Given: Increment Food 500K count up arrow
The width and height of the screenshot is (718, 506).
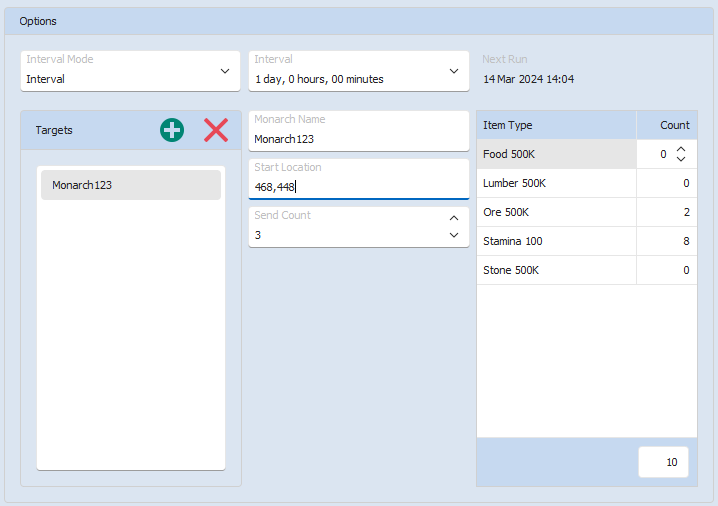Looking at the screenshot, I should tap(681, 149).
